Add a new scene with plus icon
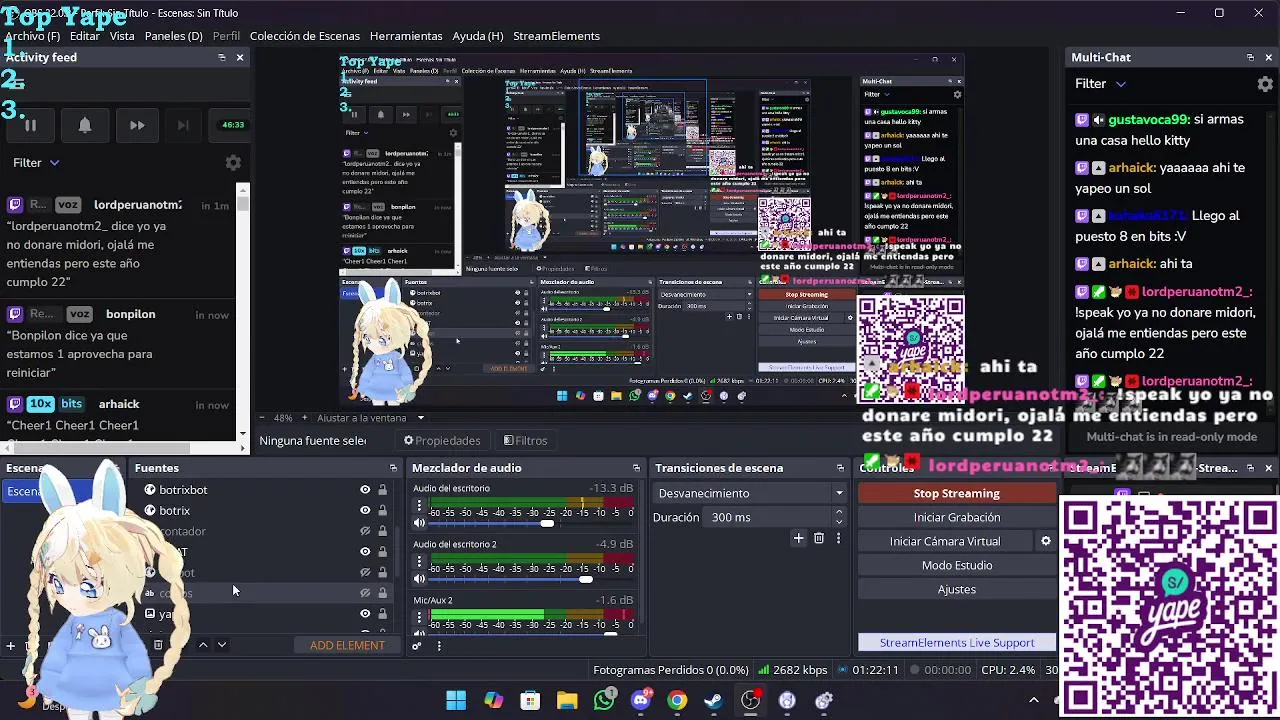 tap(11, 646)
